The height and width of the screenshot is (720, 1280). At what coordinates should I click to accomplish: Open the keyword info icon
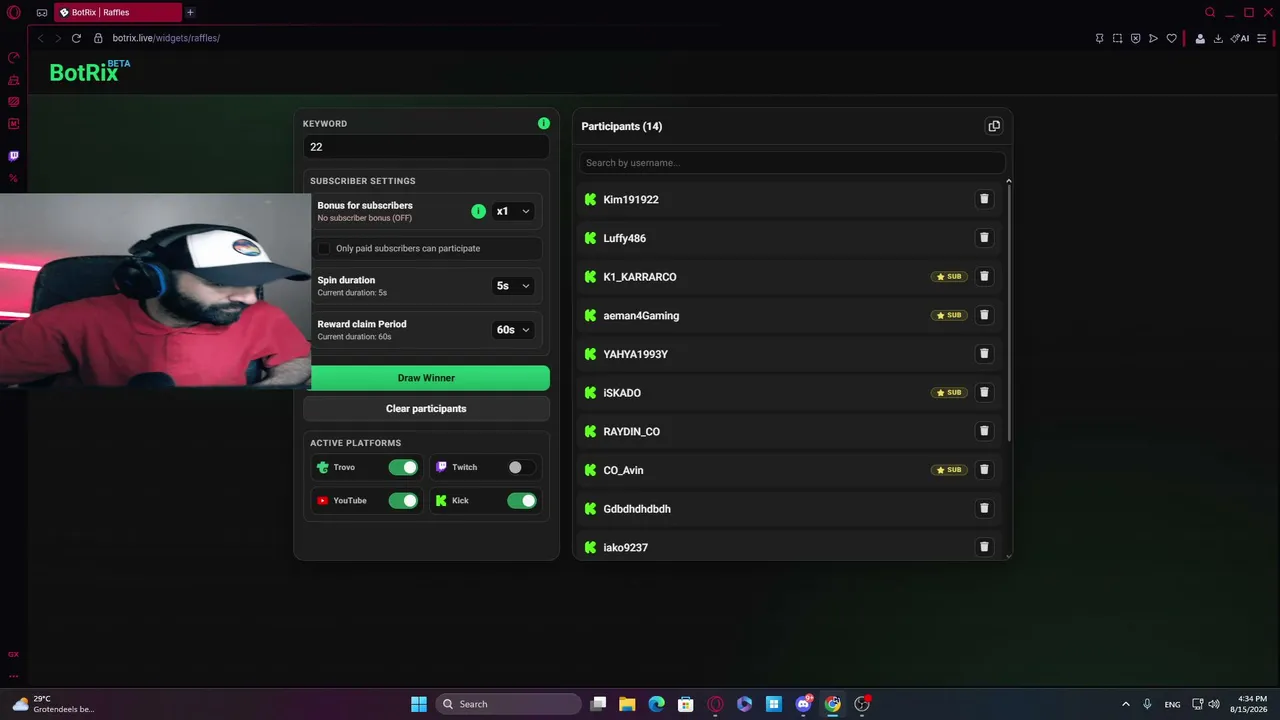pyautogui.click(x=544, y=123)
